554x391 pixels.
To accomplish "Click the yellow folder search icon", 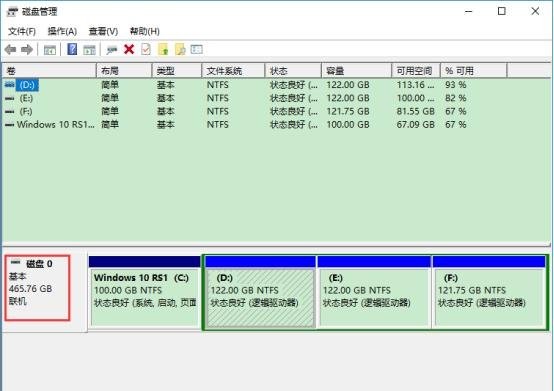I will point(180,49).
